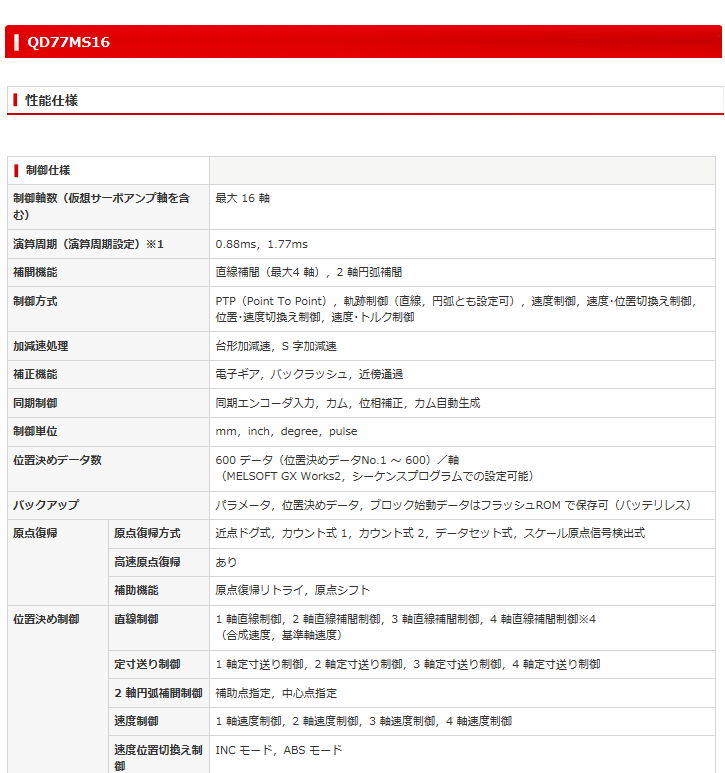The image size is (725, 773).
Task: Click the value 0.88ms, 1.77ms
Action: pos(261,244)
